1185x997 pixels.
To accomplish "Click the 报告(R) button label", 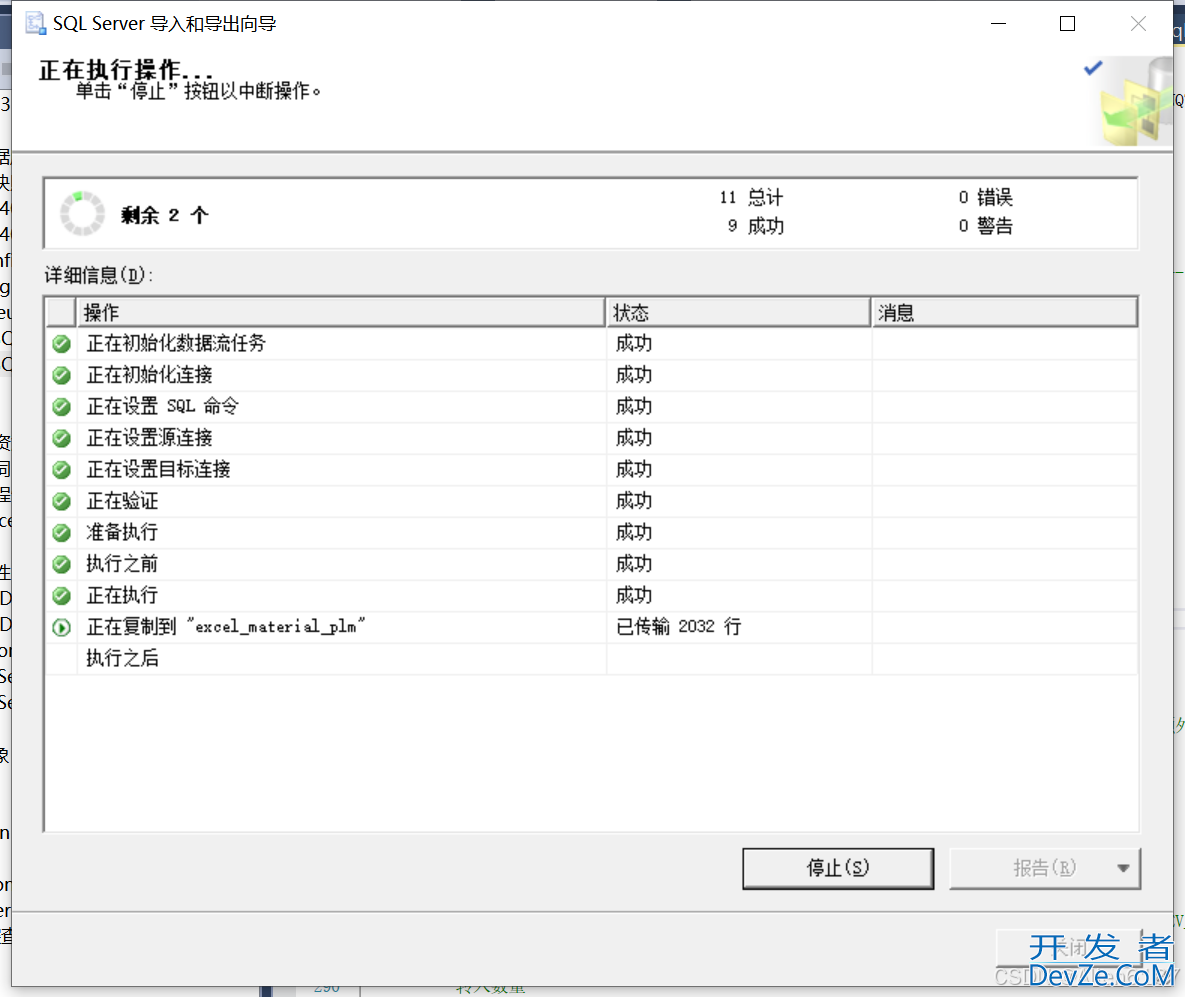I will click(x=1044, y=868).
